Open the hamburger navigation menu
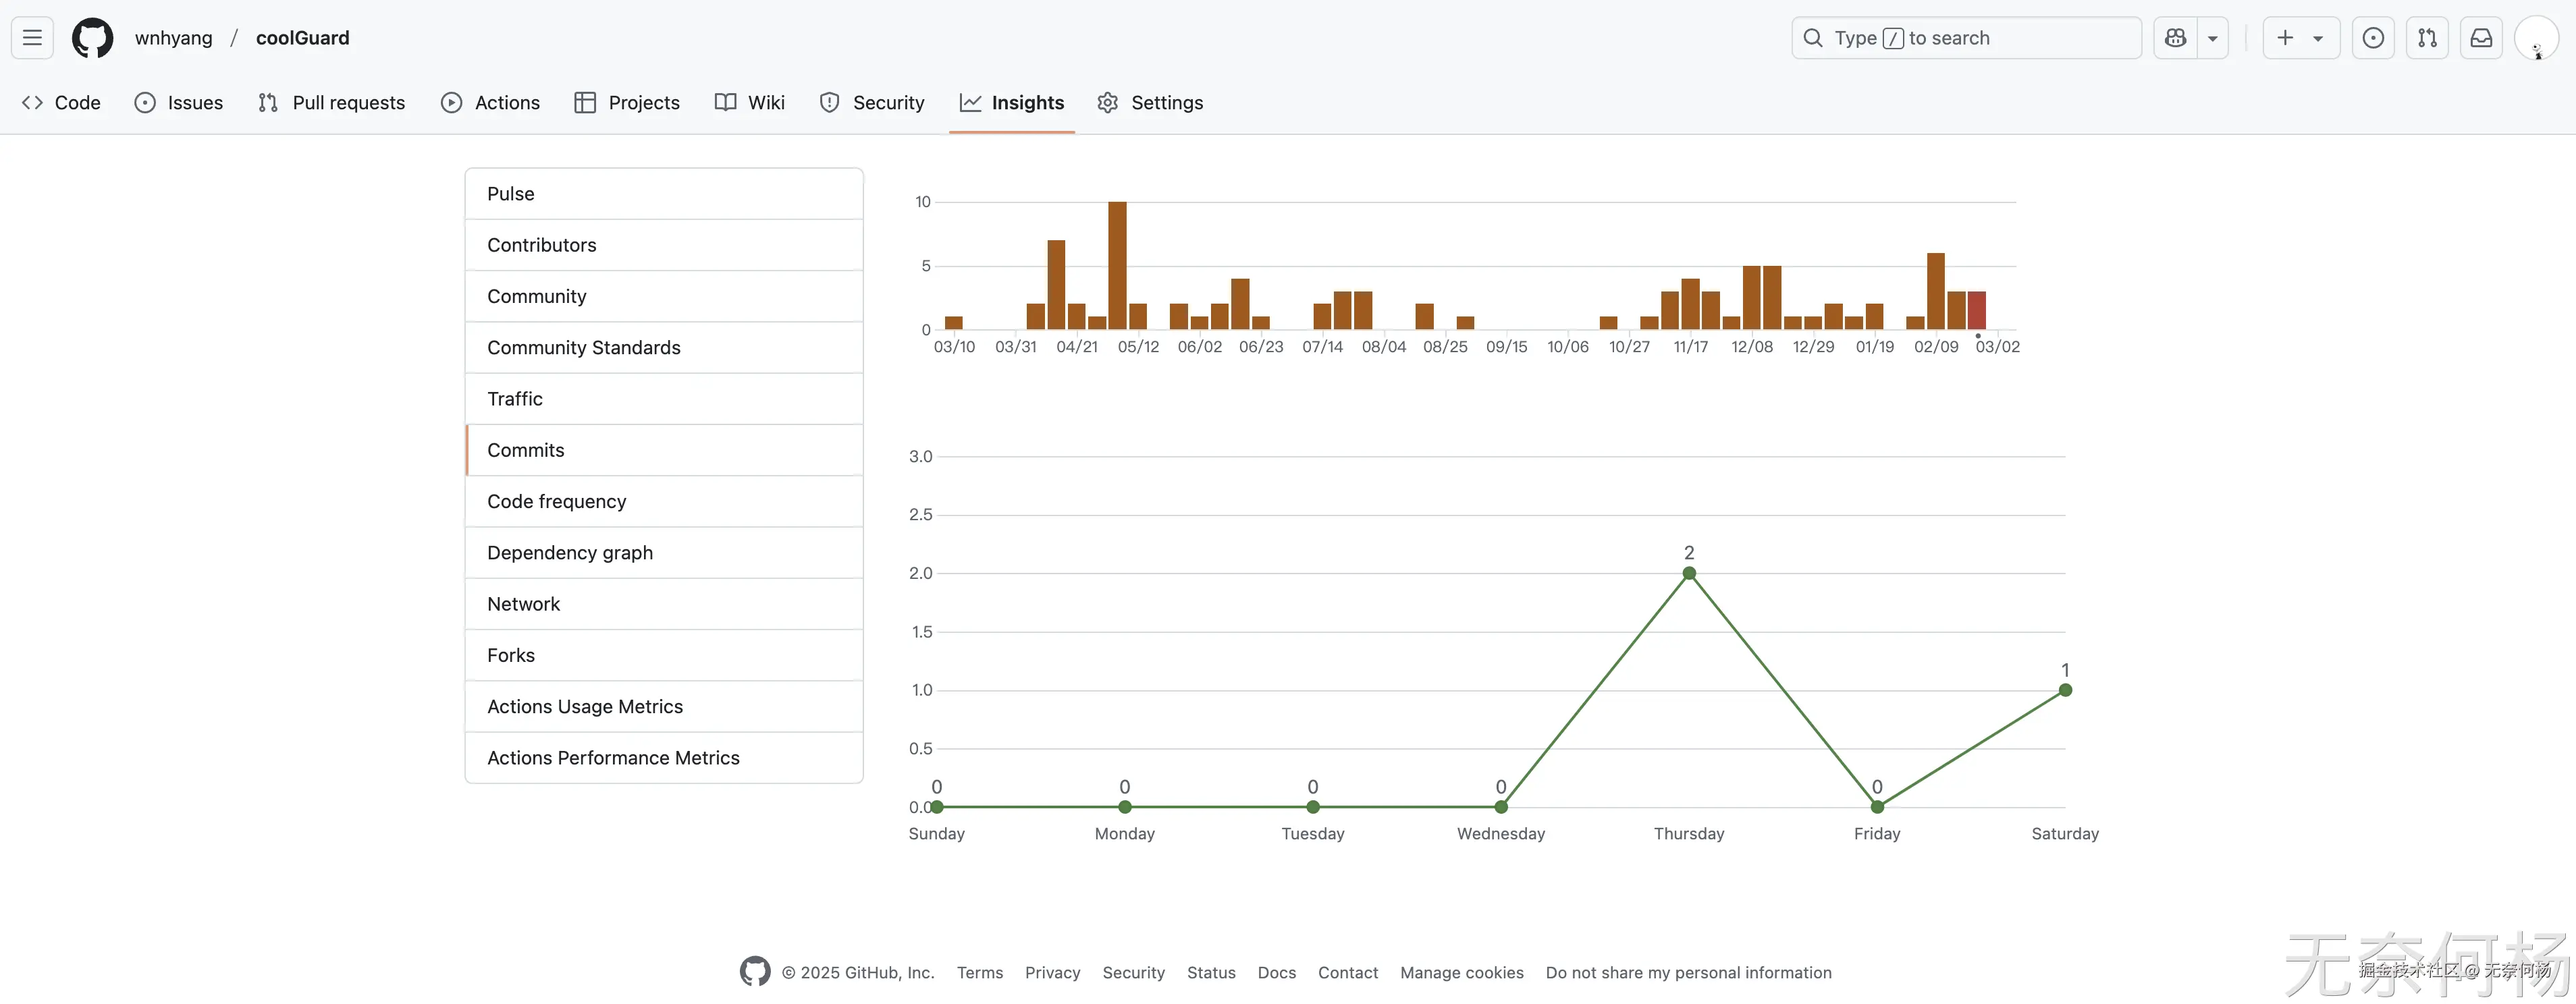Screen dimensions: 2576x1004 coord(32,38)
